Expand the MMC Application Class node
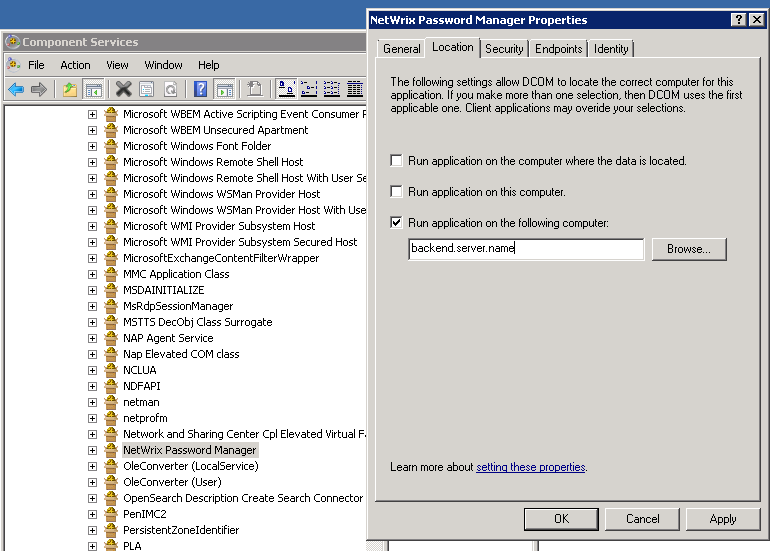The height and width of the screenshot is (551, 770). click(x=92, y=274)
